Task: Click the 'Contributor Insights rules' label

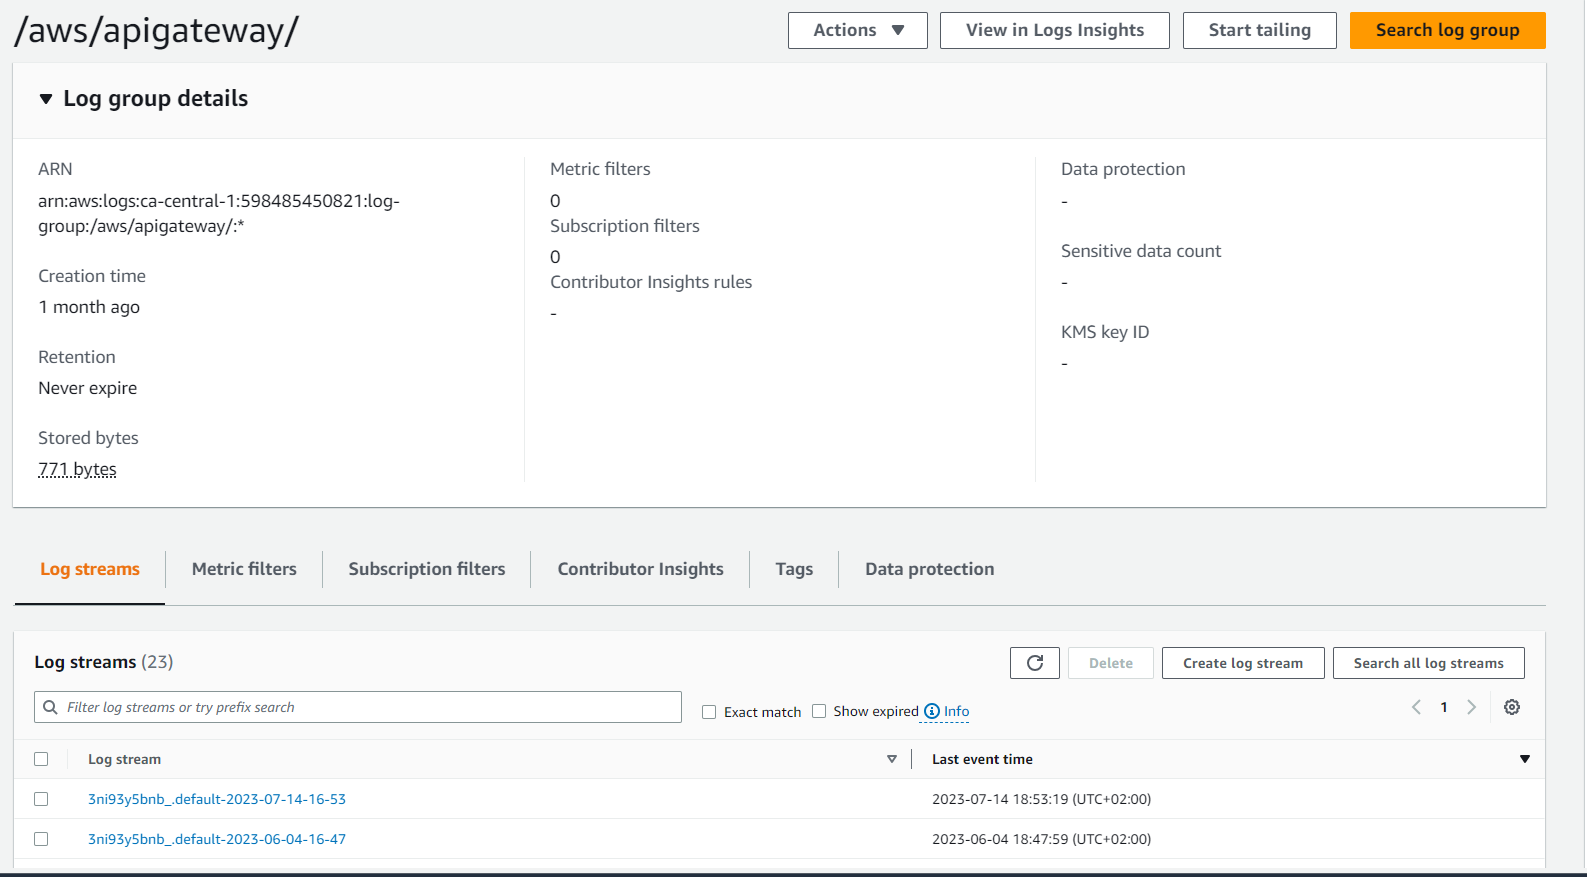Action: pos(651,282)
